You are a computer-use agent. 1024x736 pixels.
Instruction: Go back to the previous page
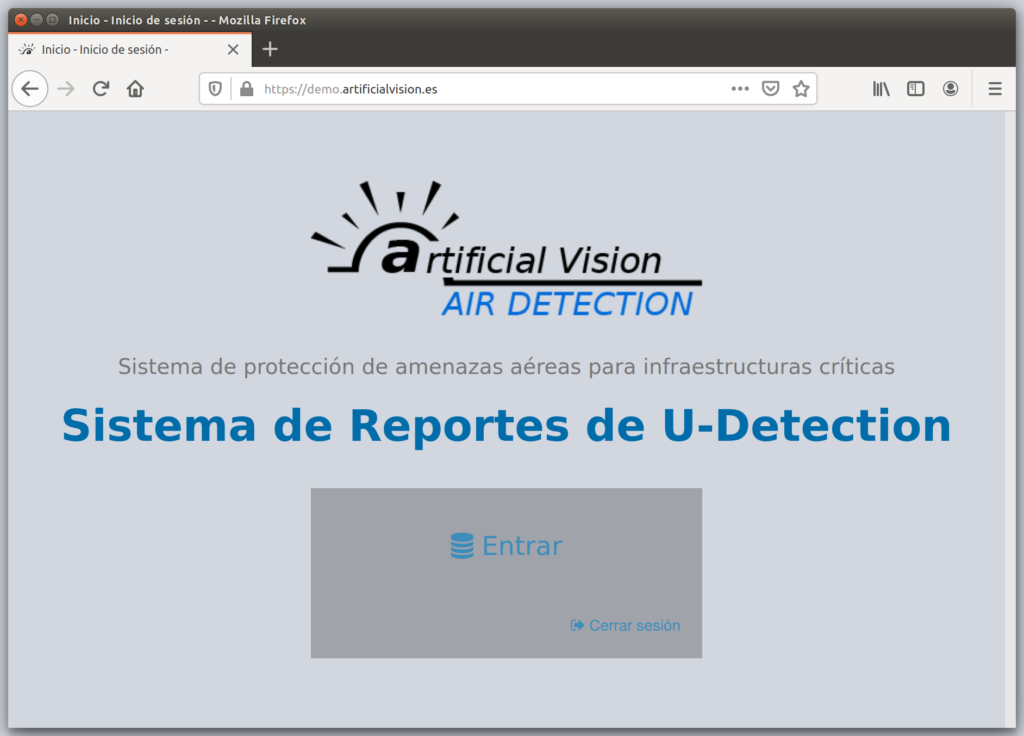[x=30, y=89]
